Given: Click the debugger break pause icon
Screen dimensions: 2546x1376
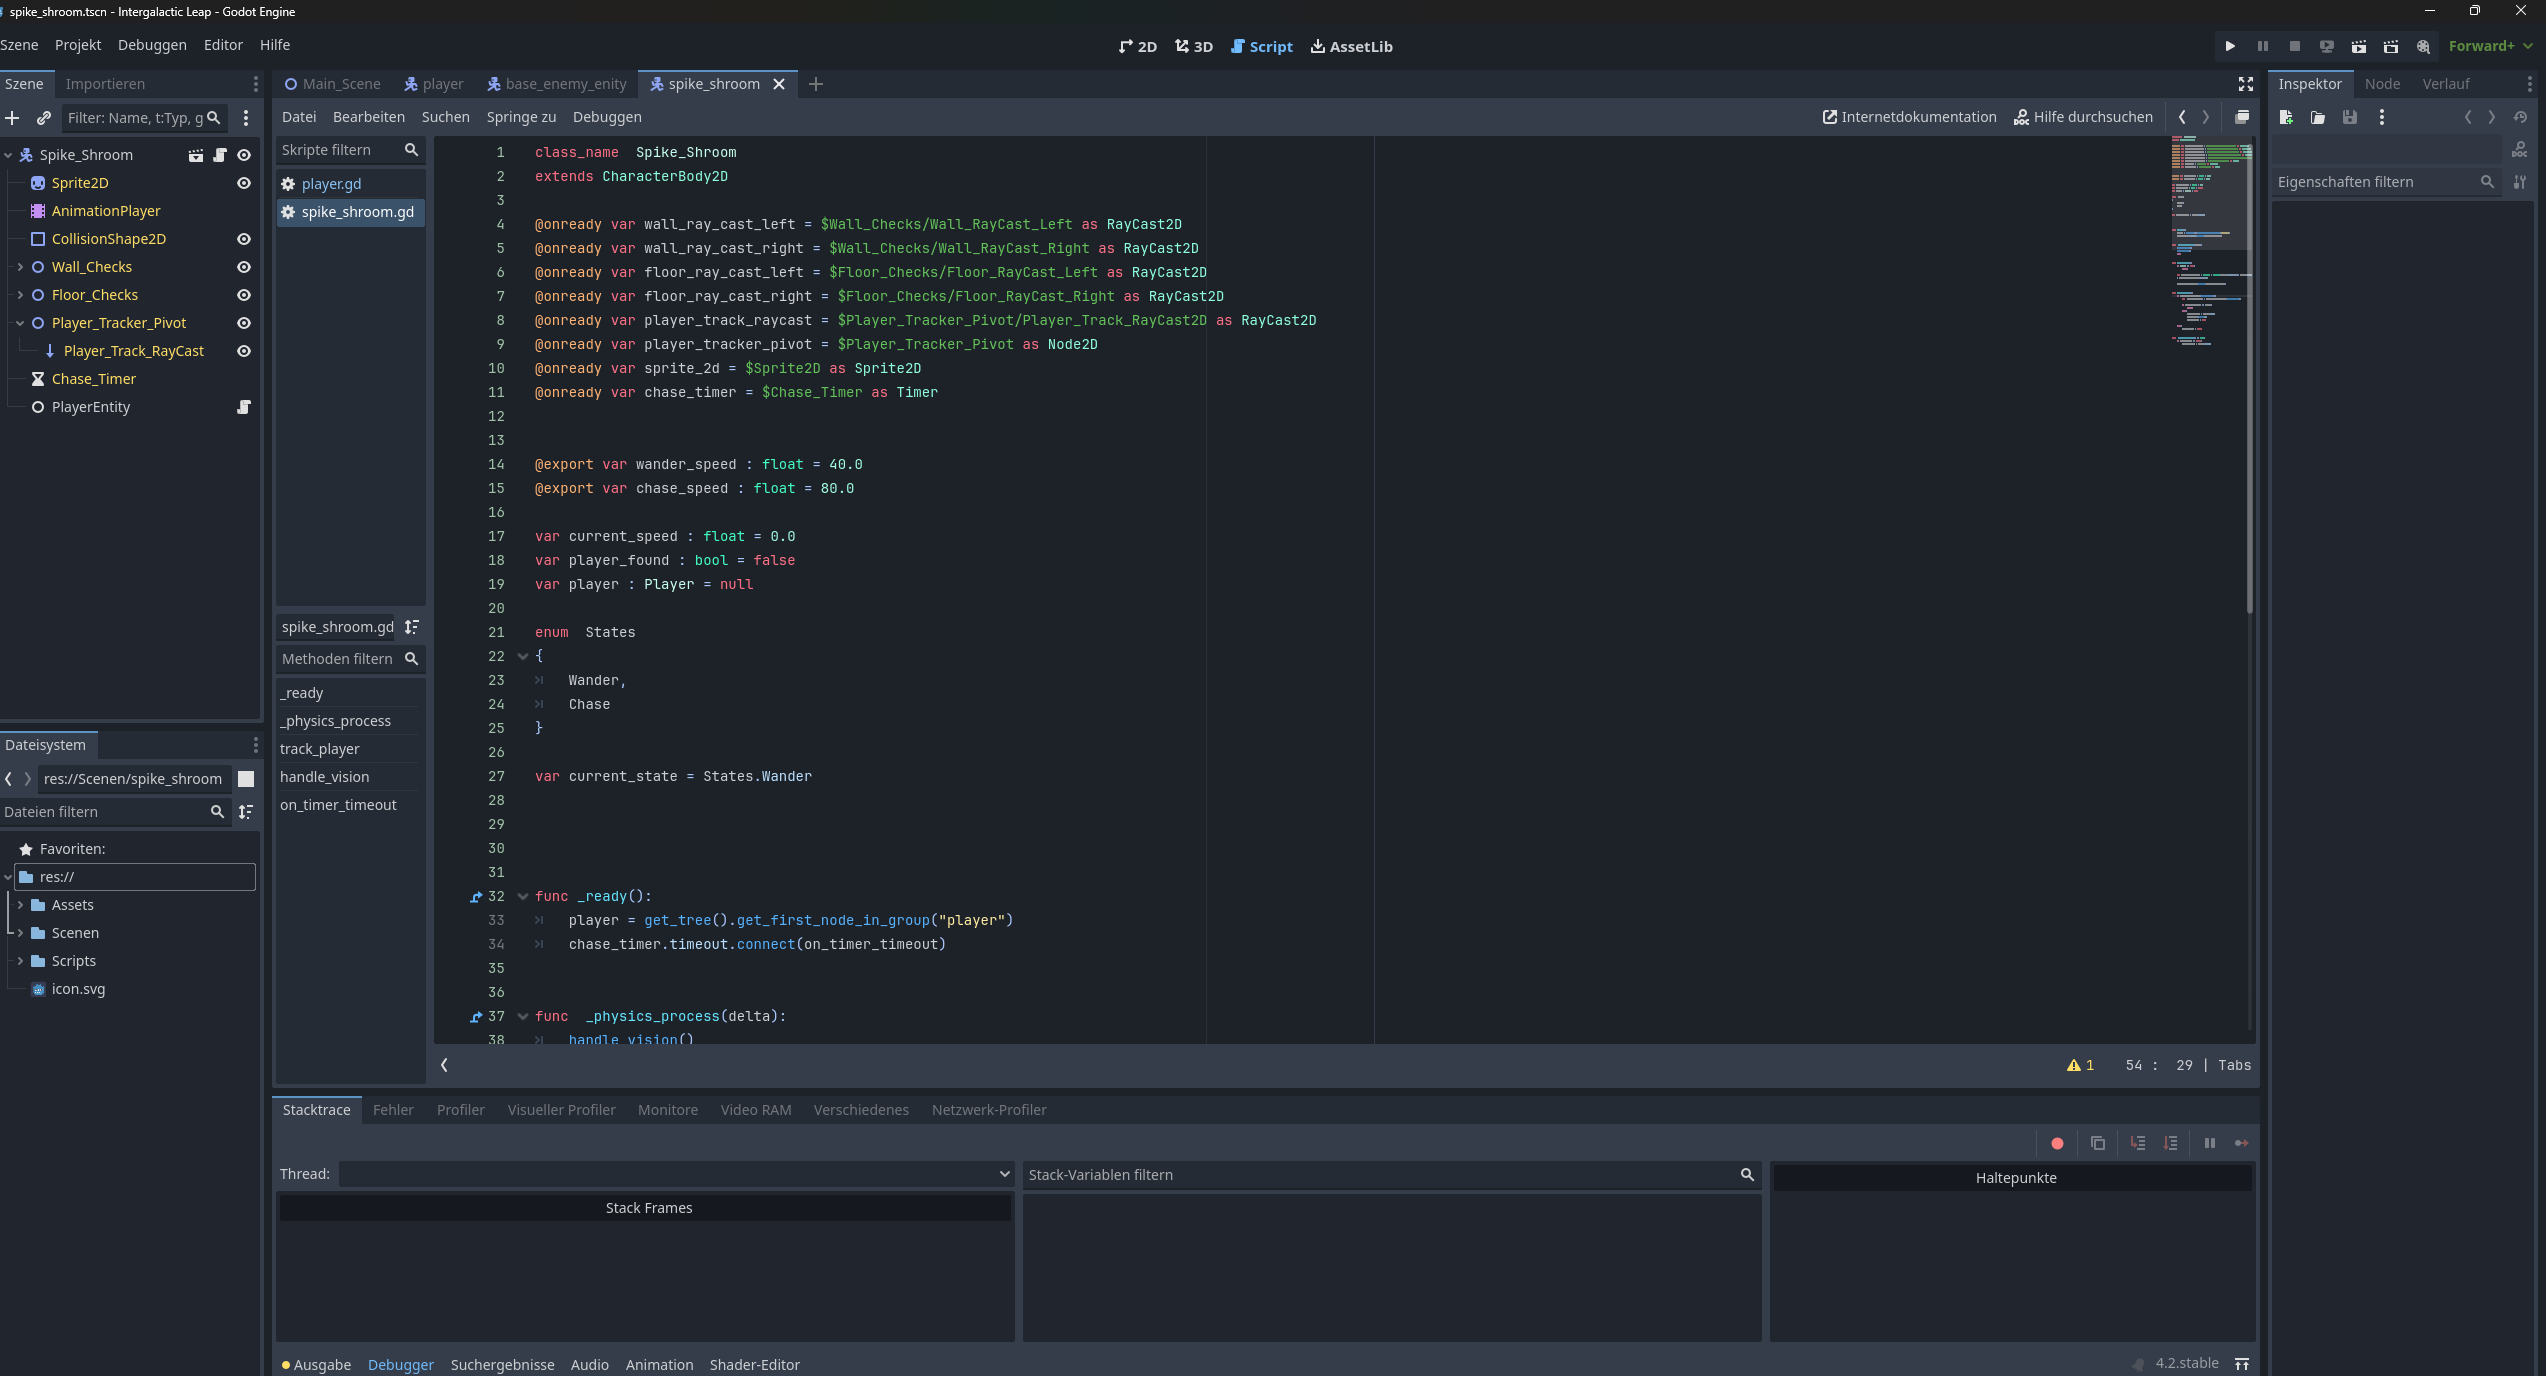Looking at the screenshot, I should pos(2210,1143).
